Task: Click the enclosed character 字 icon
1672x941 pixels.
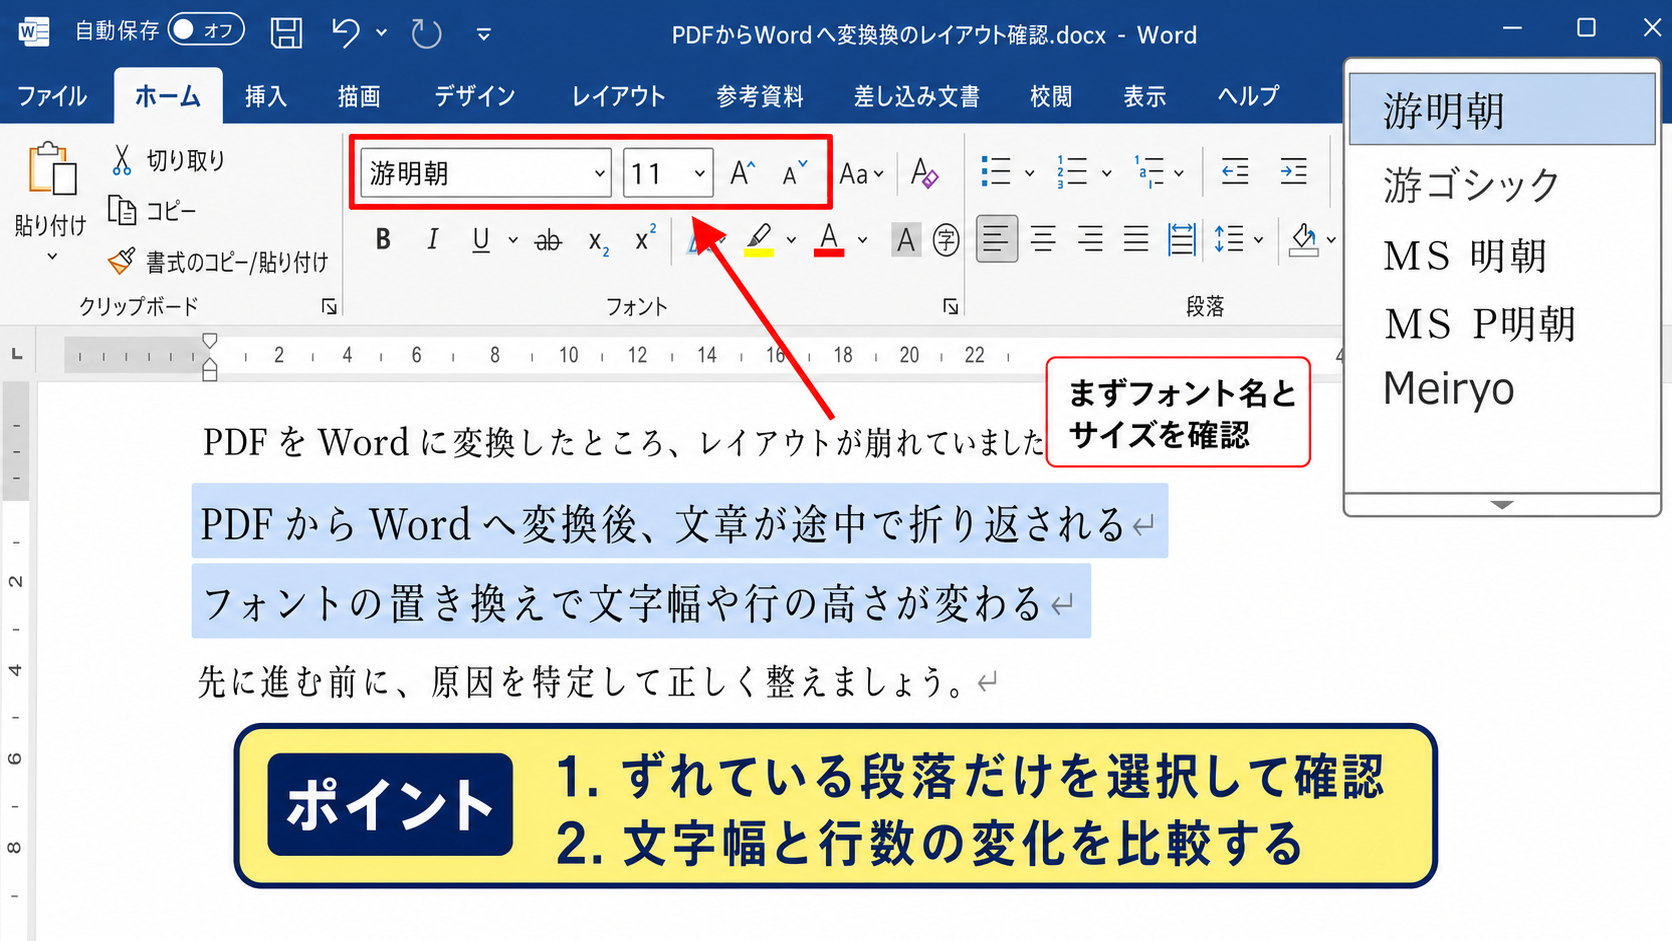Action: [x=945, y=240]
